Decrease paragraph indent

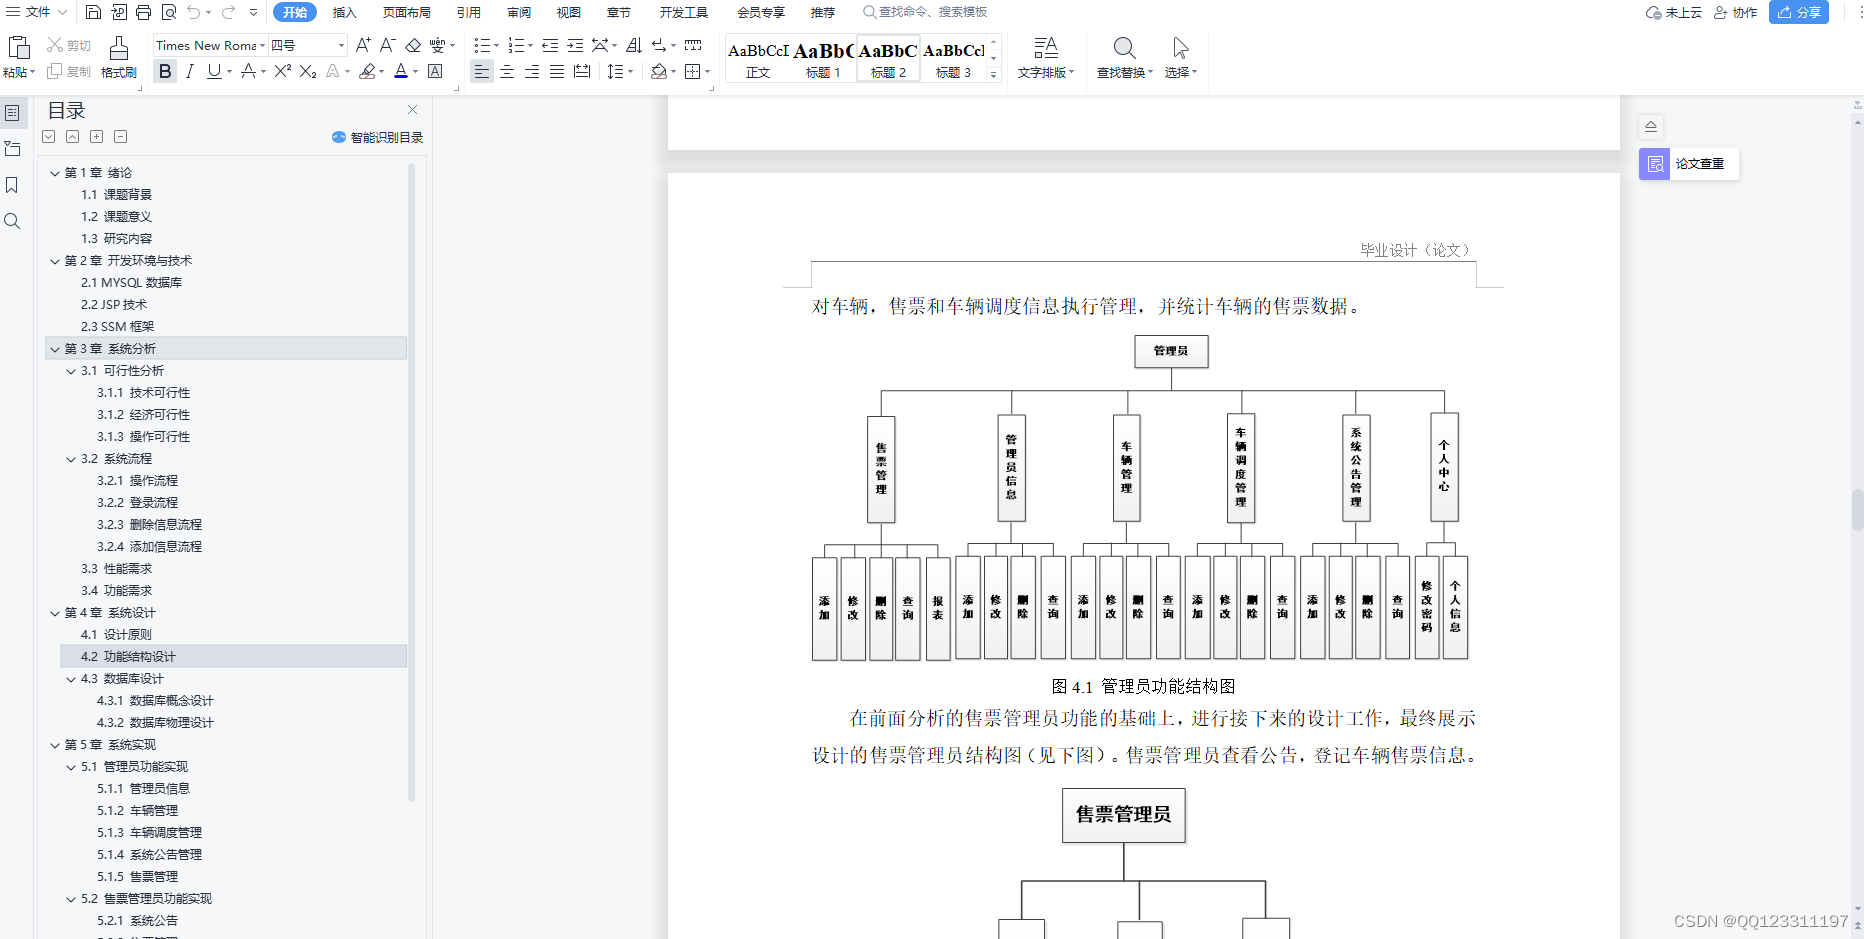click(x=550, y=45)
